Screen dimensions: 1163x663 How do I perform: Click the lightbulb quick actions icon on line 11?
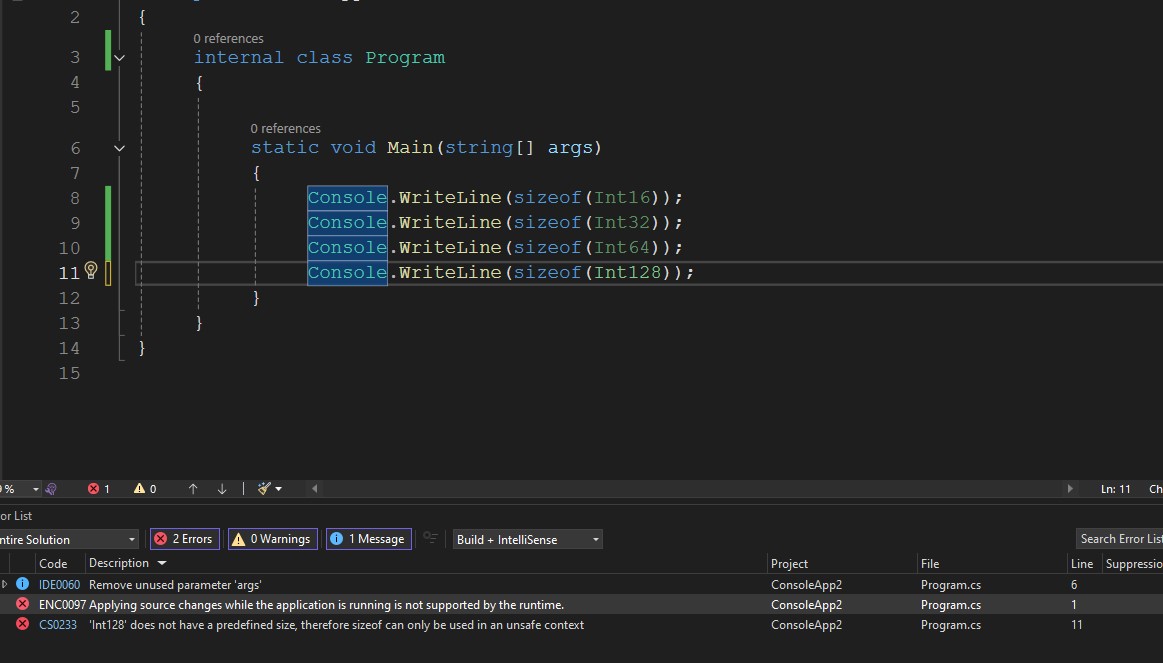(90, 270)
